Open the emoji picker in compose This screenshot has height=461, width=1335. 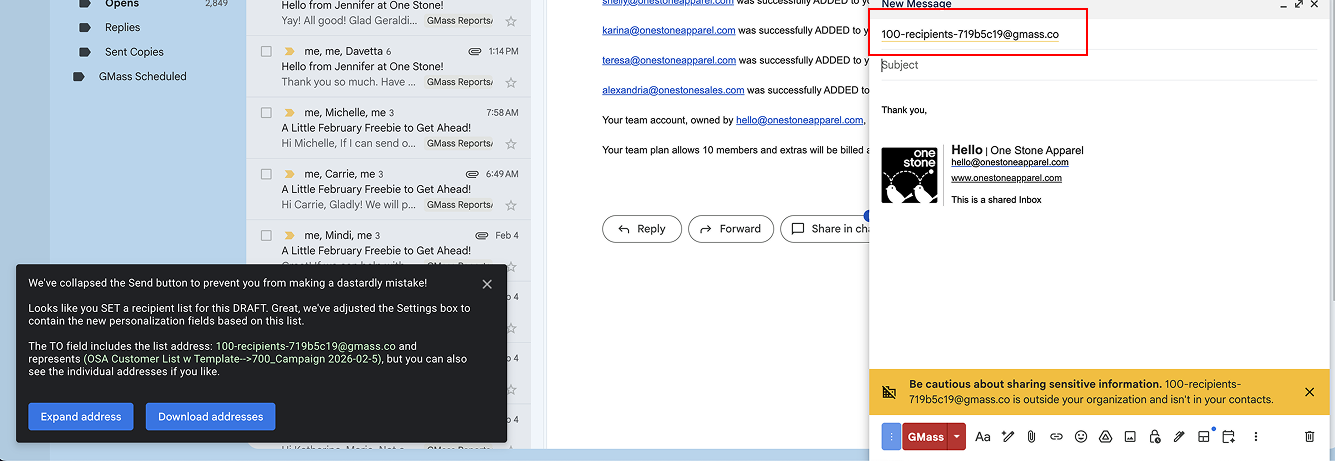click(1081, 437)
